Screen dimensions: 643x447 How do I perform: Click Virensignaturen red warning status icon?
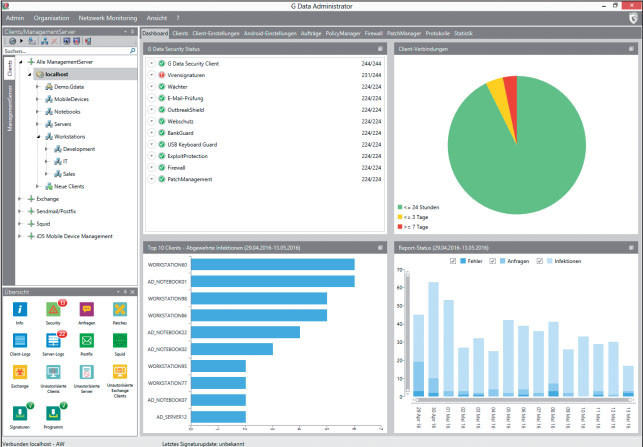coord(162,75)
